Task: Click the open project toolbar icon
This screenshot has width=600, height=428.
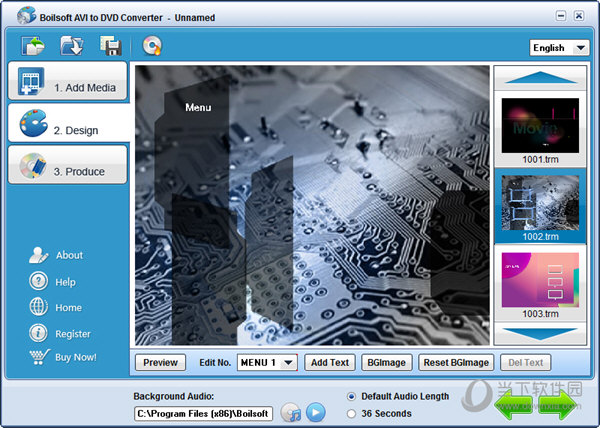Action: coord(71,45)
